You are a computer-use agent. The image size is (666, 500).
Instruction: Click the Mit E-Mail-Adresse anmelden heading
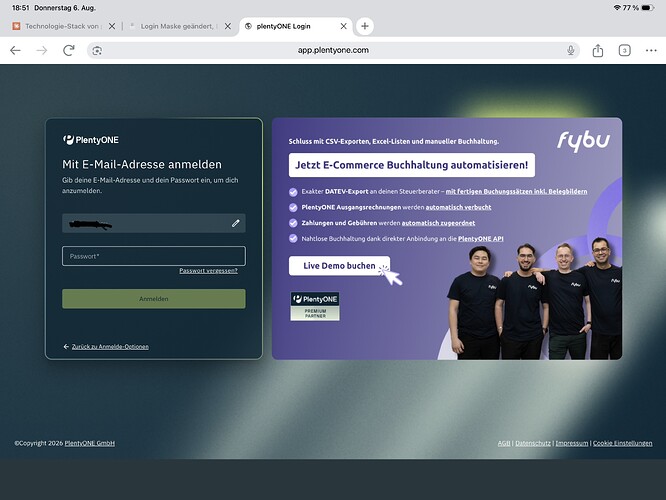142,164
